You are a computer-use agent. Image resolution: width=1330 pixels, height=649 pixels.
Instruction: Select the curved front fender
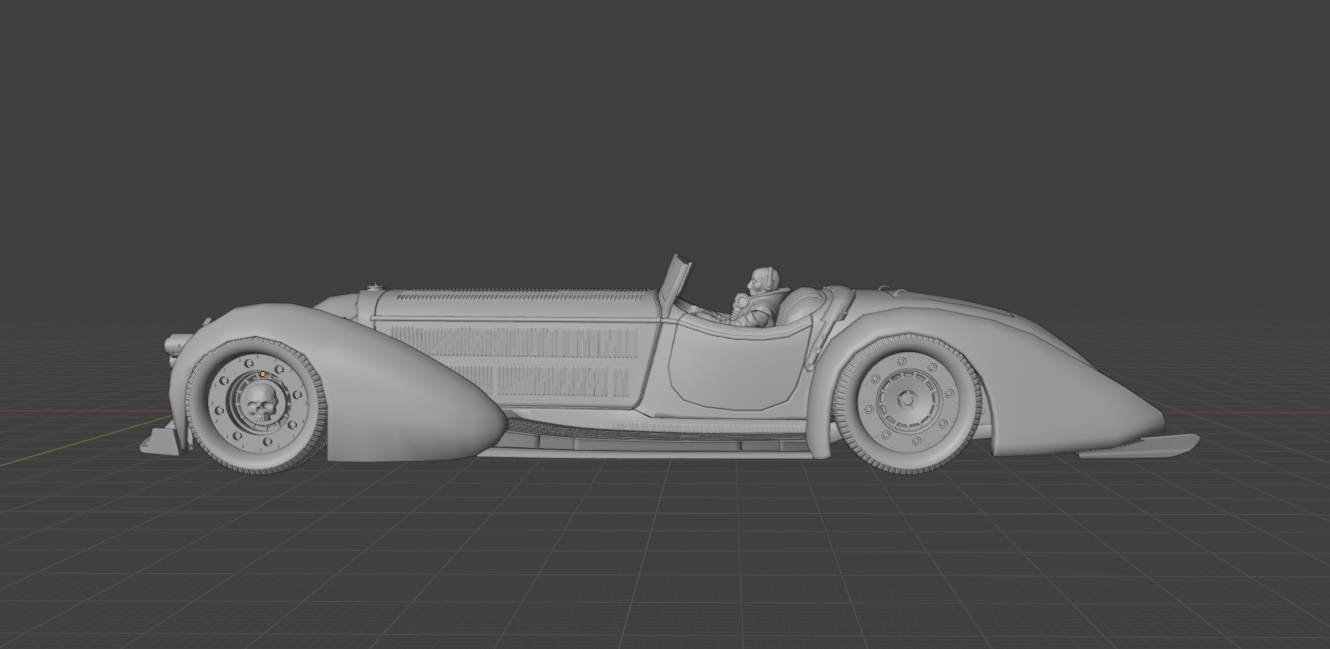pos(400,380)
